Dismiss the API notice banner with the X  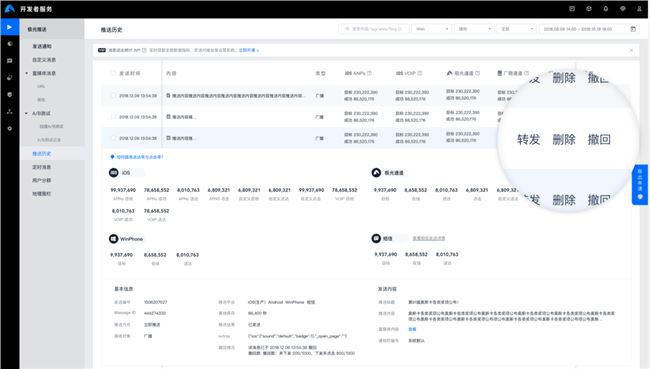[631, 50]
